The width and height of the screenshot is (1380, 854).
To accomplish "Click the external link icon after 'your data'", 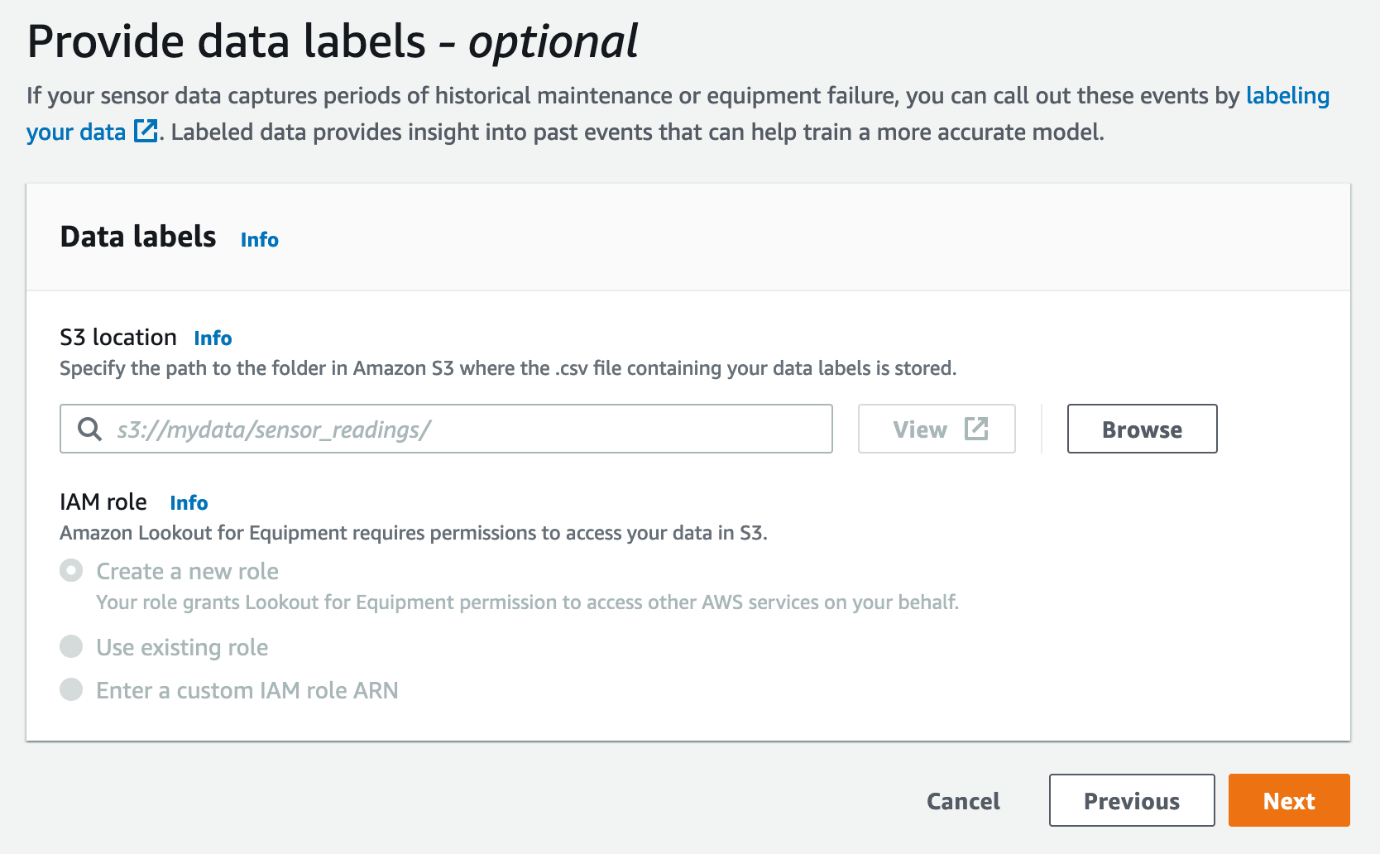I will point(146,131).
